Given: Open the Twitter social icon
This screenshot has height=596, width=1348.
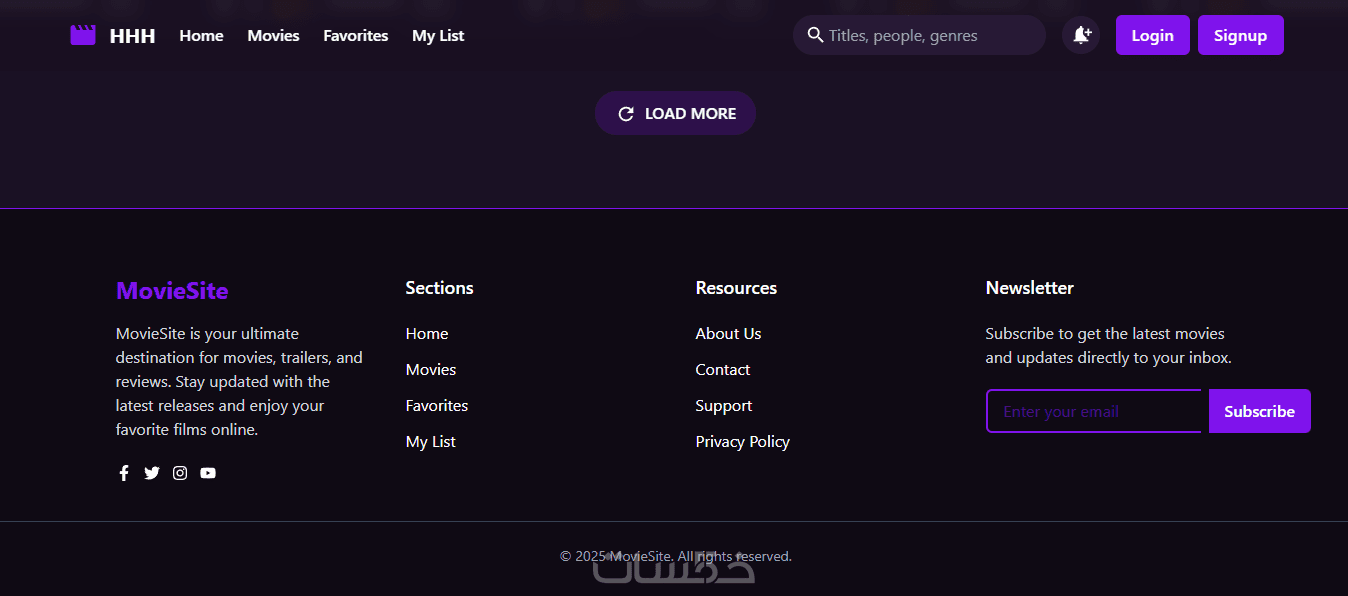Looking at the screenshot, I should [152, 473].
